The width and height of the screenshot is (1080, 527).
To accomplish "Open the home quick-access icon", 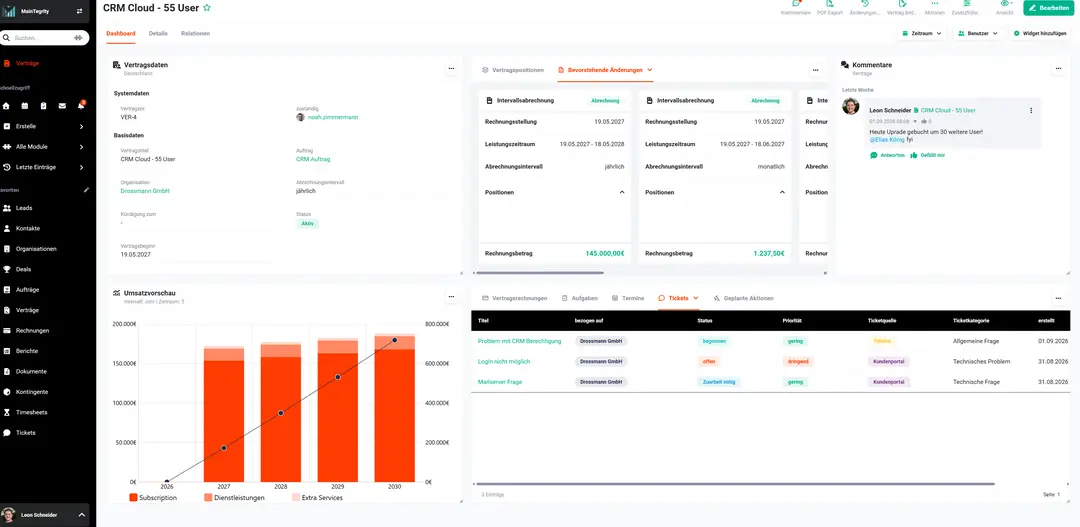I will pyautogui.click(x=6, y=106).
